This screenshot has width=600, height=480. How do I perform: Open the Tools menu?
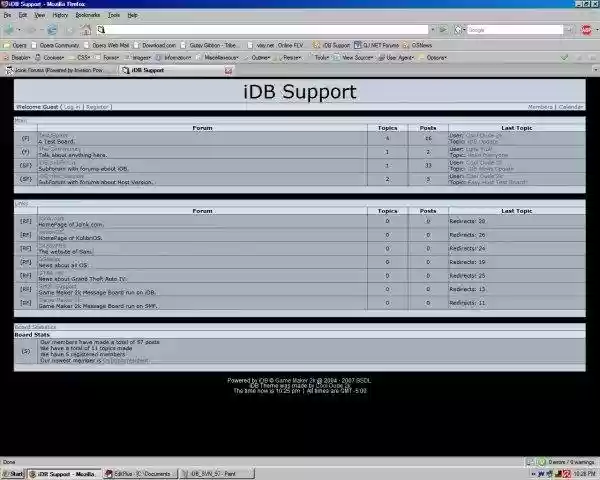(x=114, y=15)
